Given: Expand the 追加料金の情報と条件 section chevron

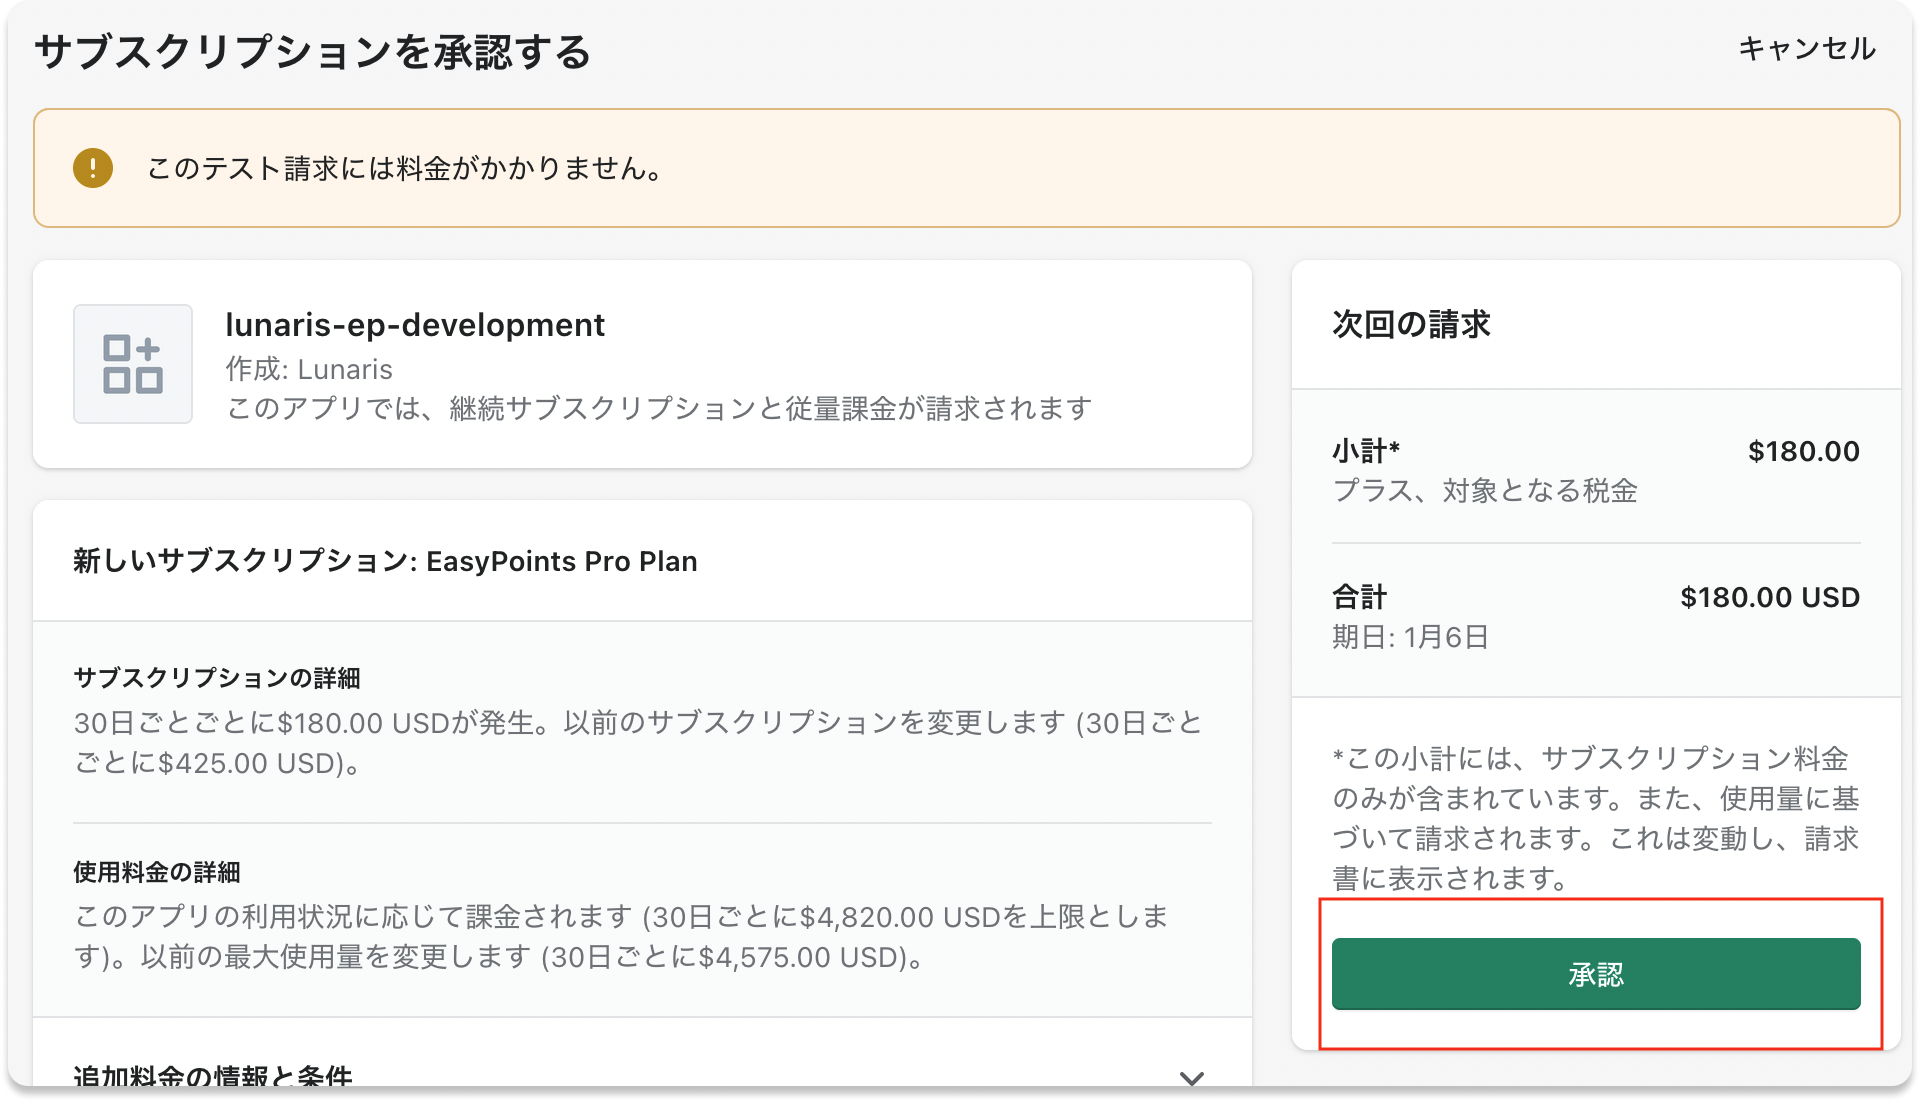Looking at the screenshot, I should tap(1191, 1077).
